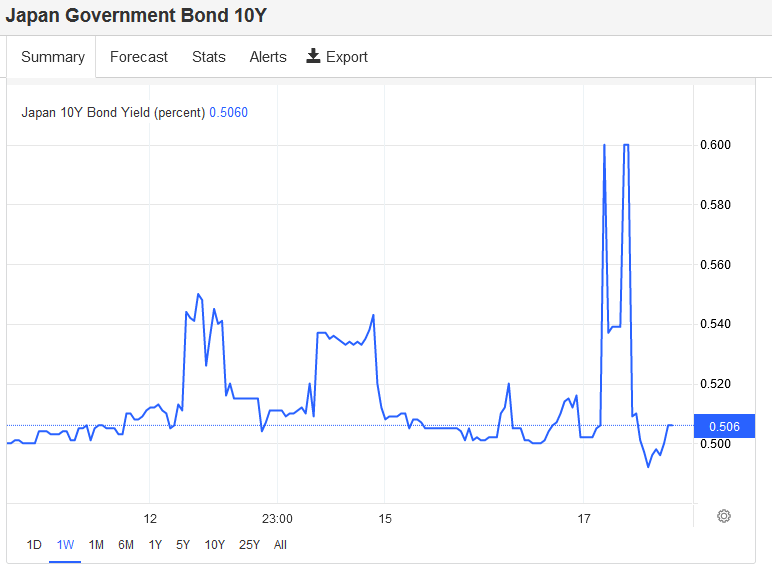Click the 0.560 y-axis label

click(x=715, y=265)
